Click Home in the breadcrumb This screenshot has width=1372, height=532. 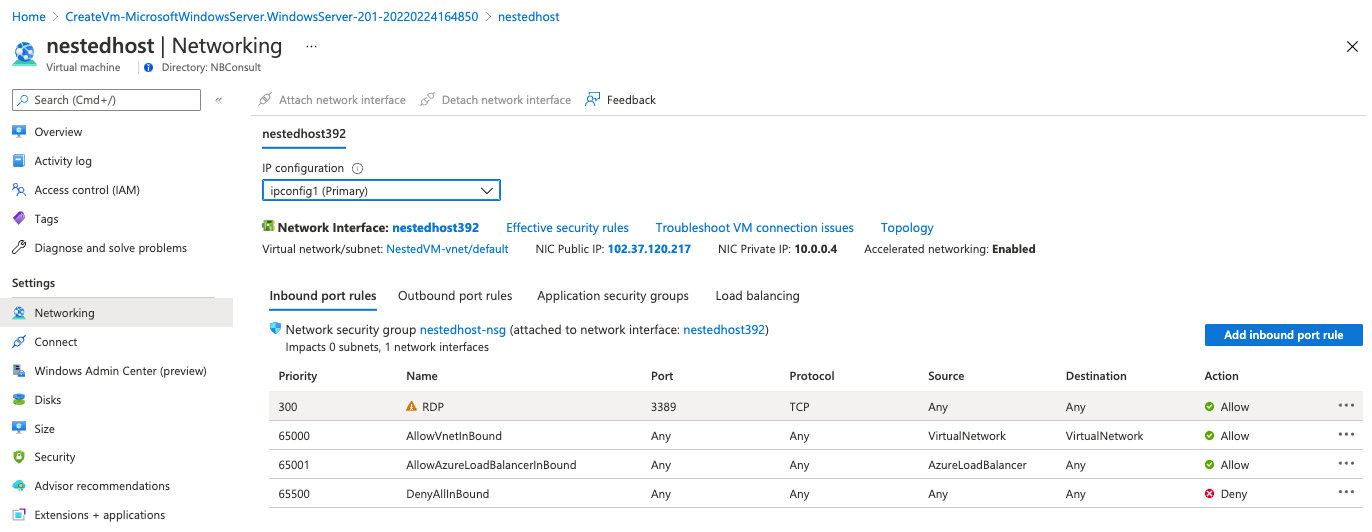tap(28, 17)
